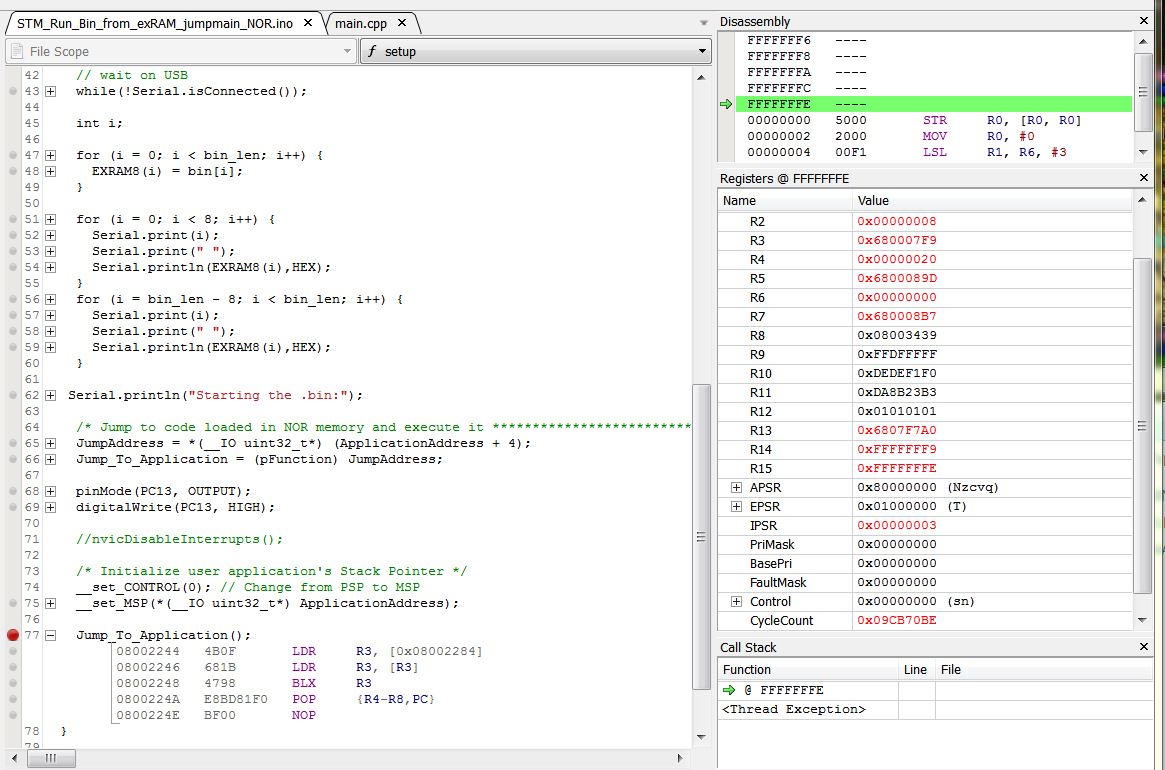
Task: Close the Call Stack panel
Action: click(1144, 648)
